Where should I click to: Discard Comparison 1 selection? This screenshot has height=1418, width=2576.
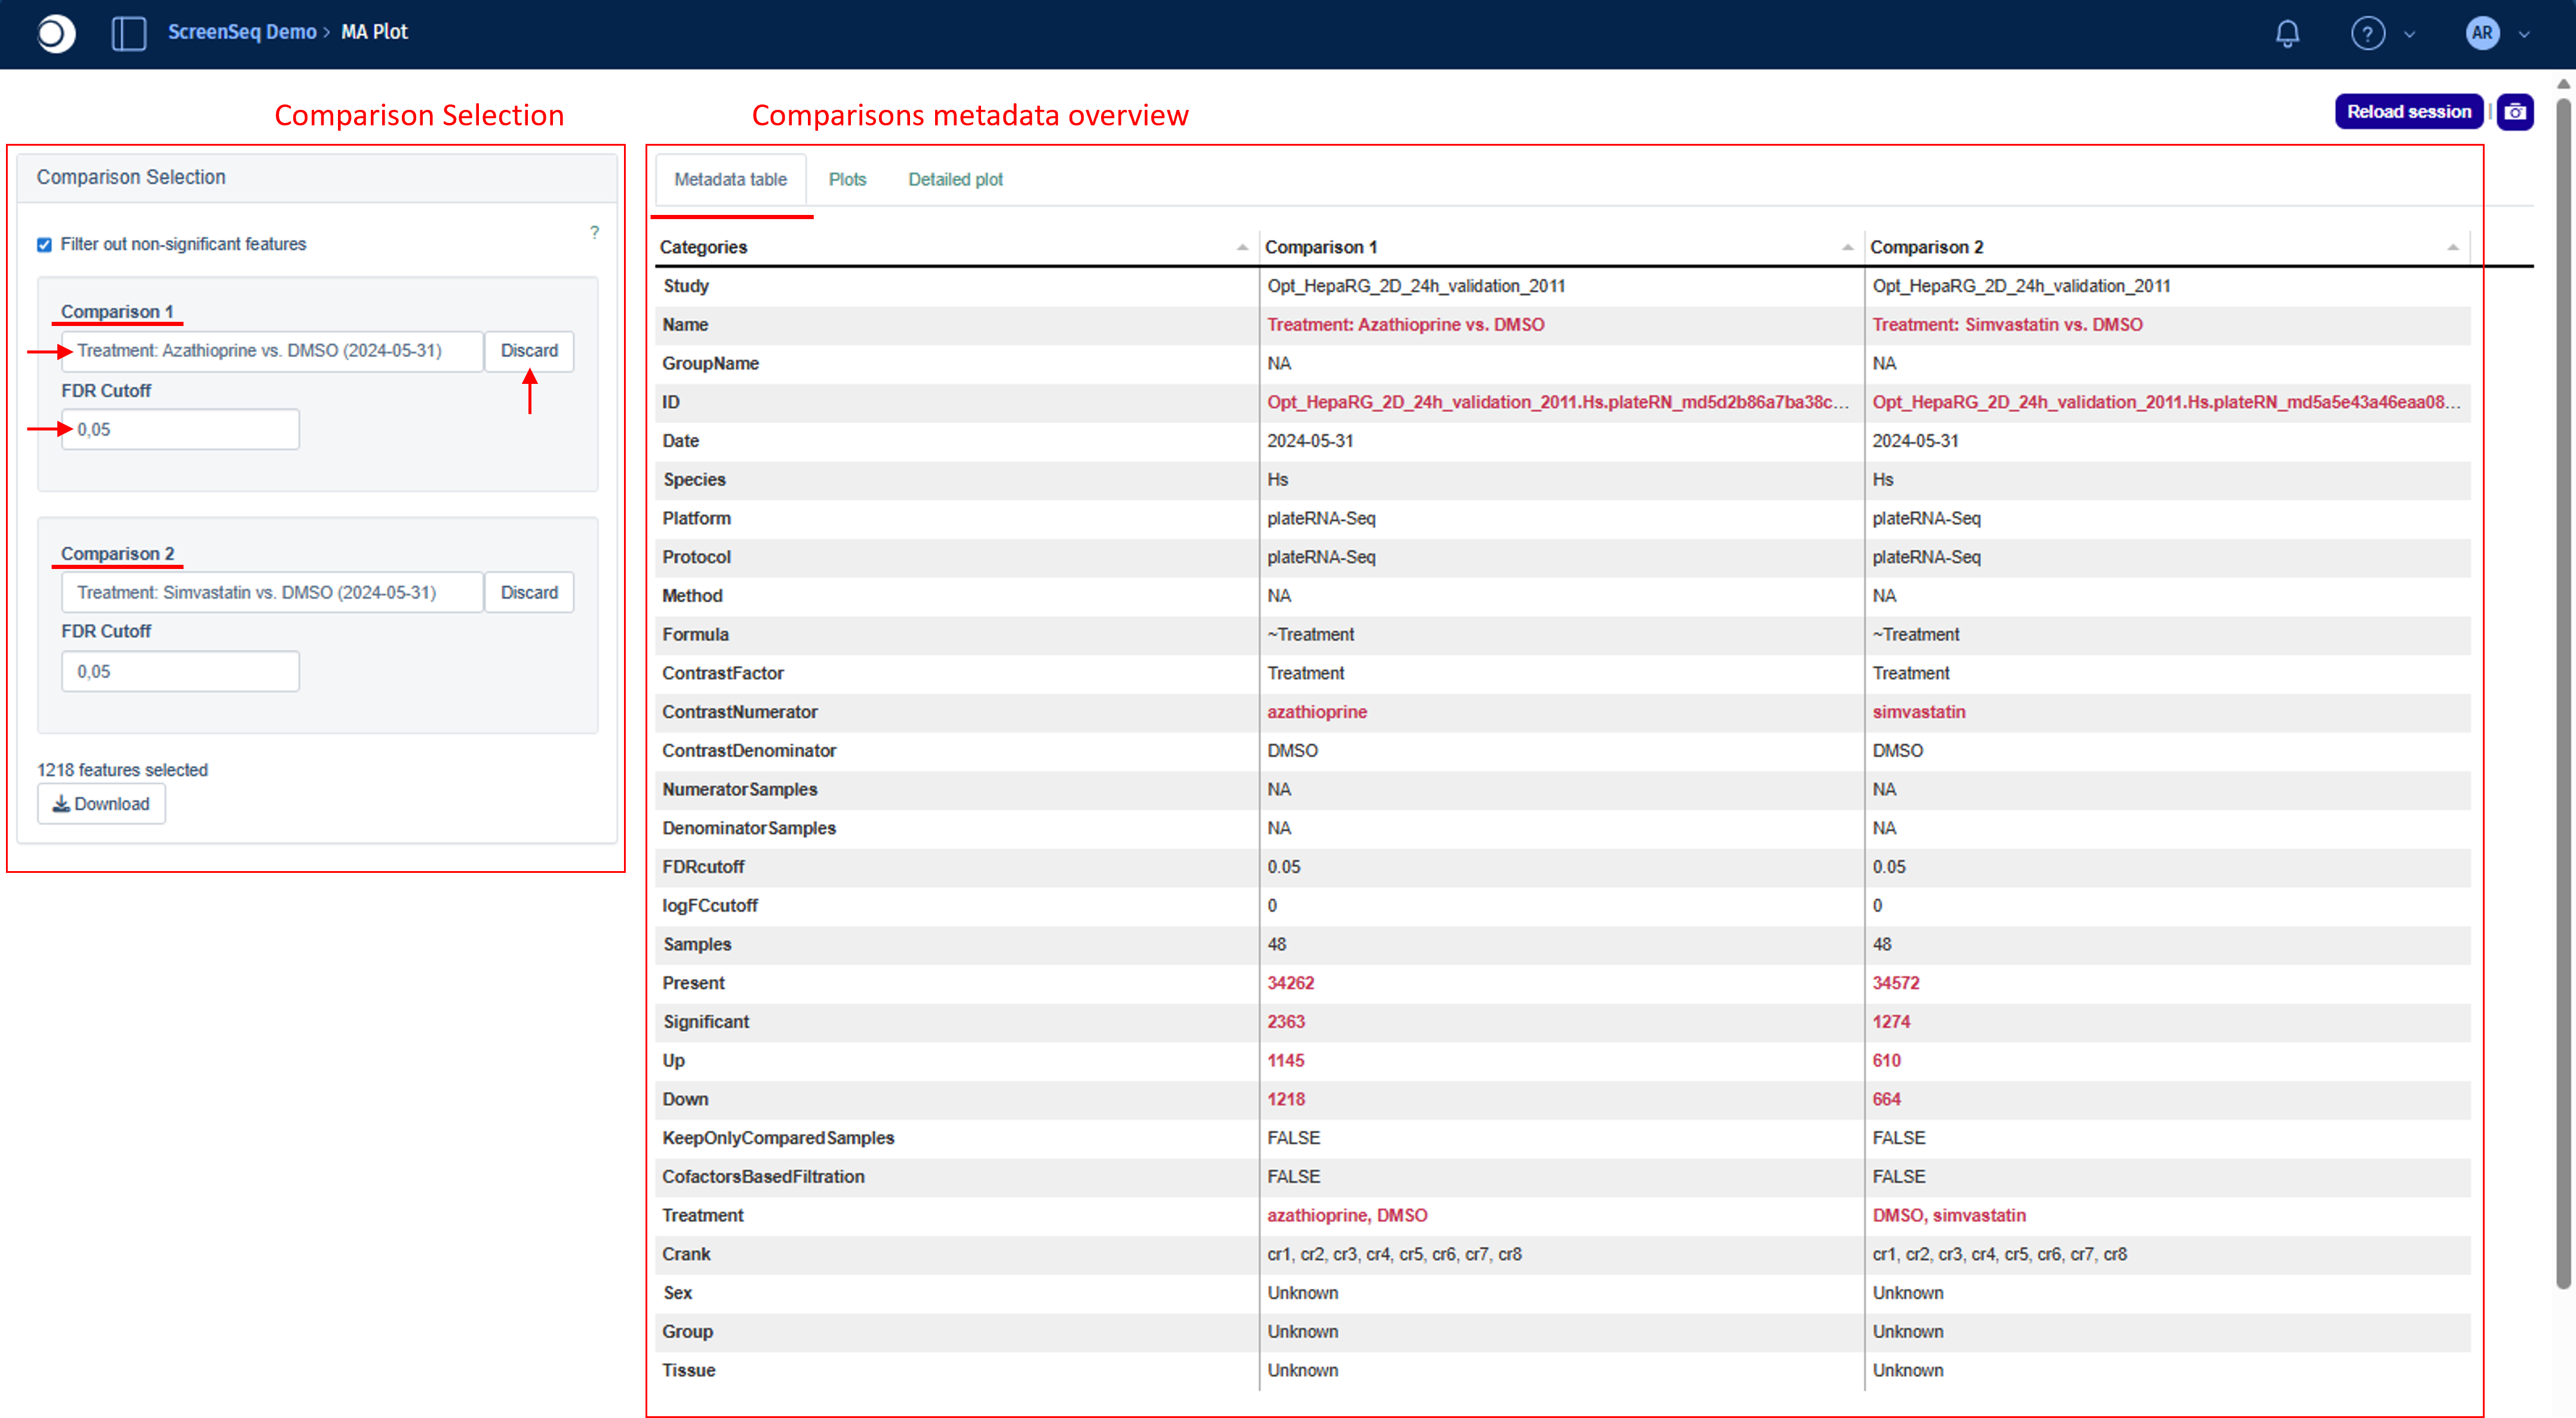pyautogui.click(x=529, y=351)
